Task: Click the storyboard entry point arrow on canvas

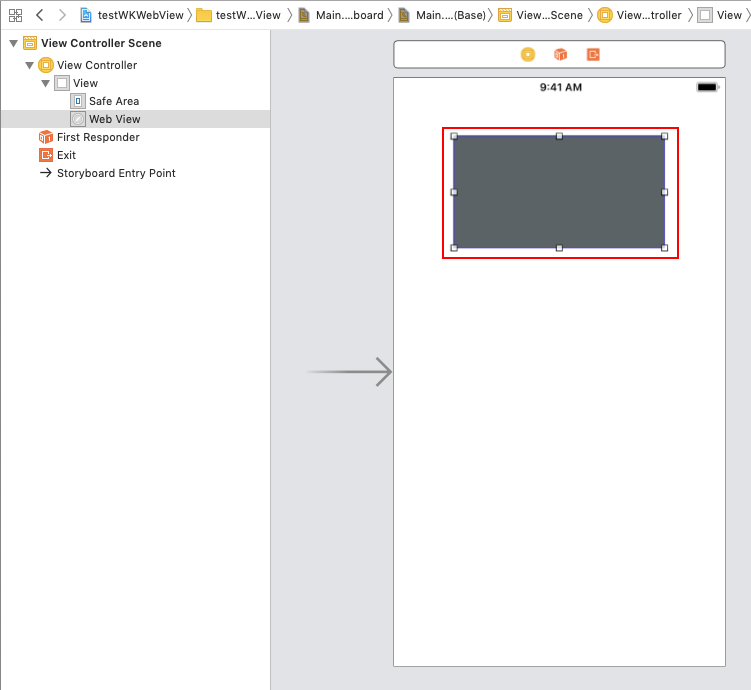Action: (x=350, y=372)
